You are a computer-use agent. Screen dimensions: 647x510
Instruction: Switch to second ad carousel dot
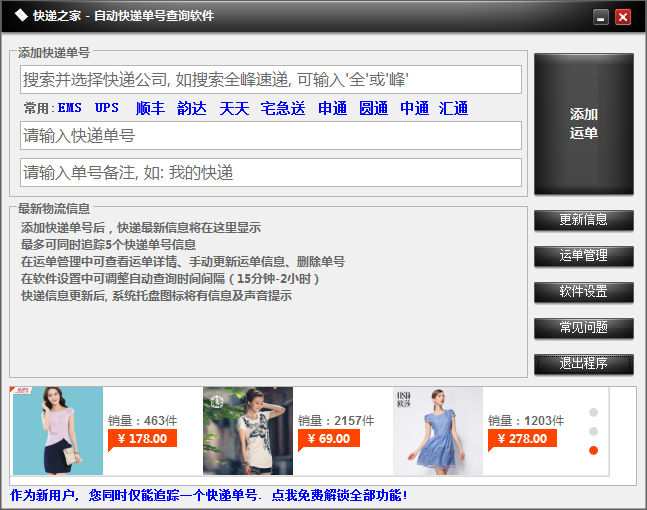tap(593, 431)
